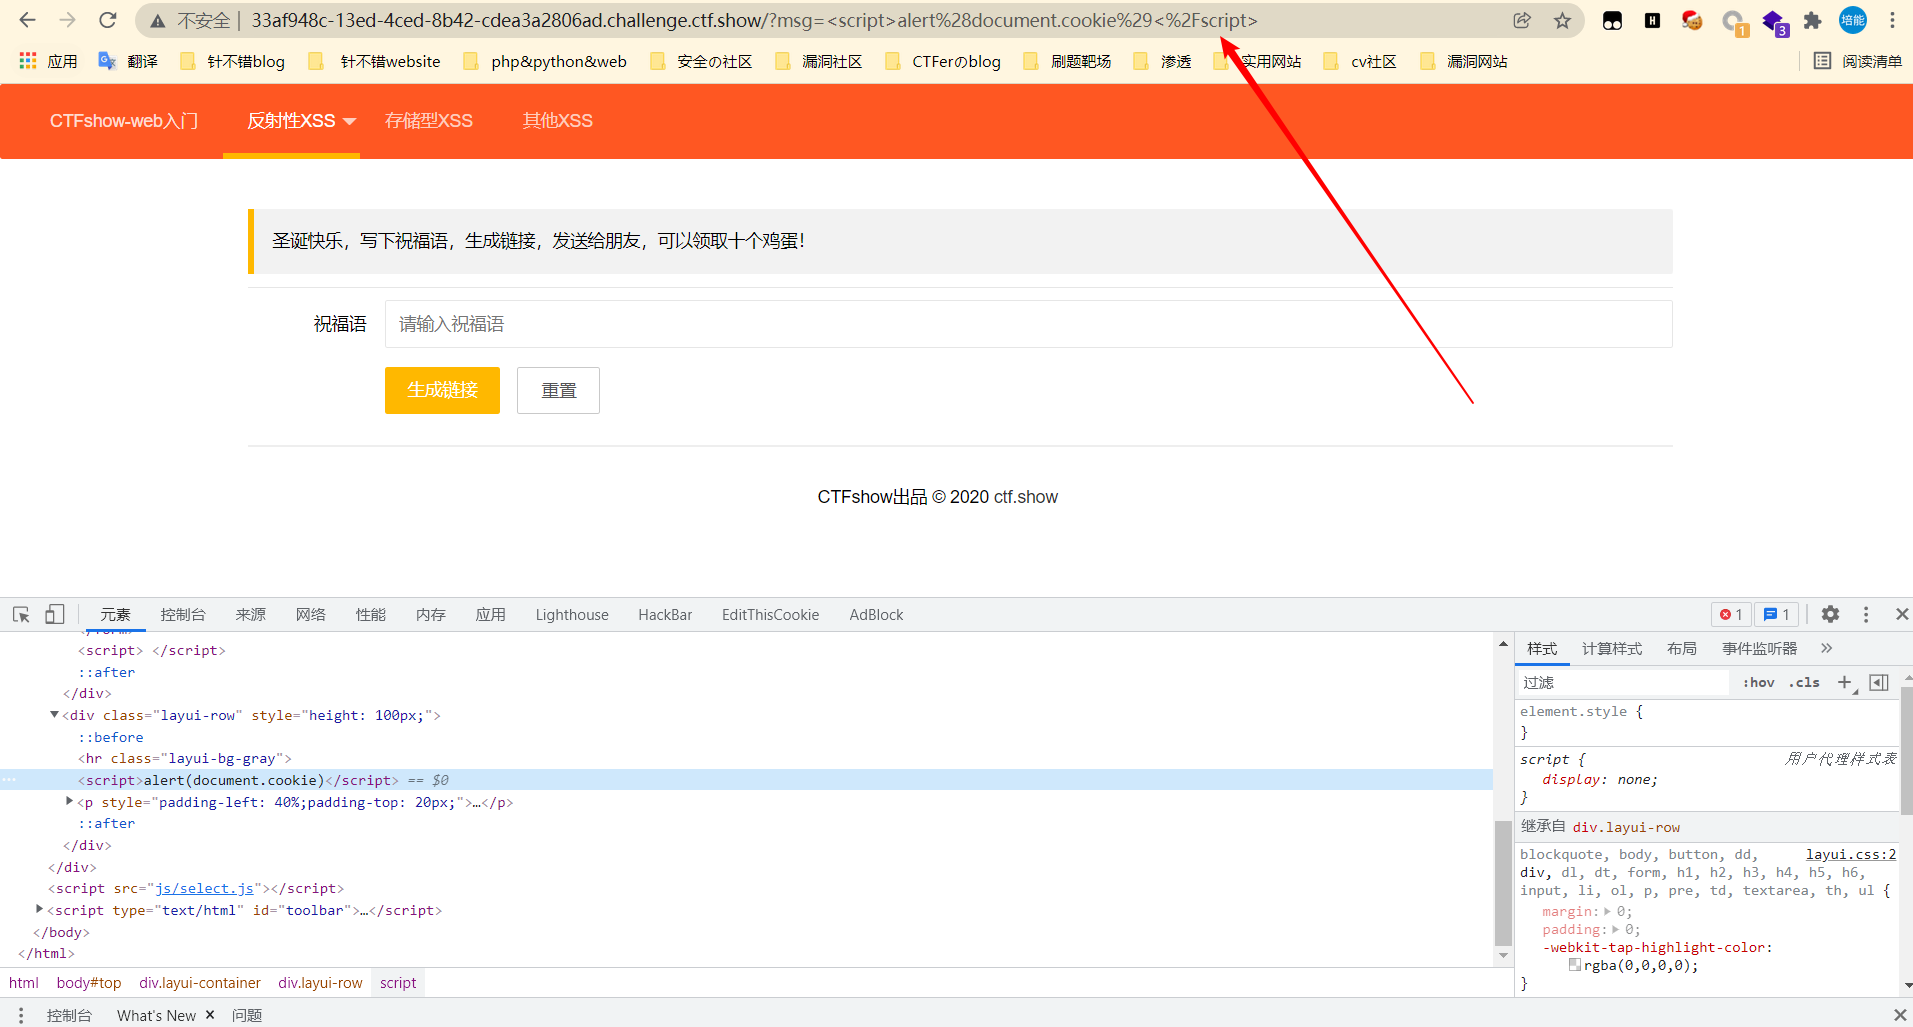Image resolution: width=1913 pixels, height=1027 pixels.
Task: Focus the 请输入祝福语 input field
Action: click(1028, 324)
